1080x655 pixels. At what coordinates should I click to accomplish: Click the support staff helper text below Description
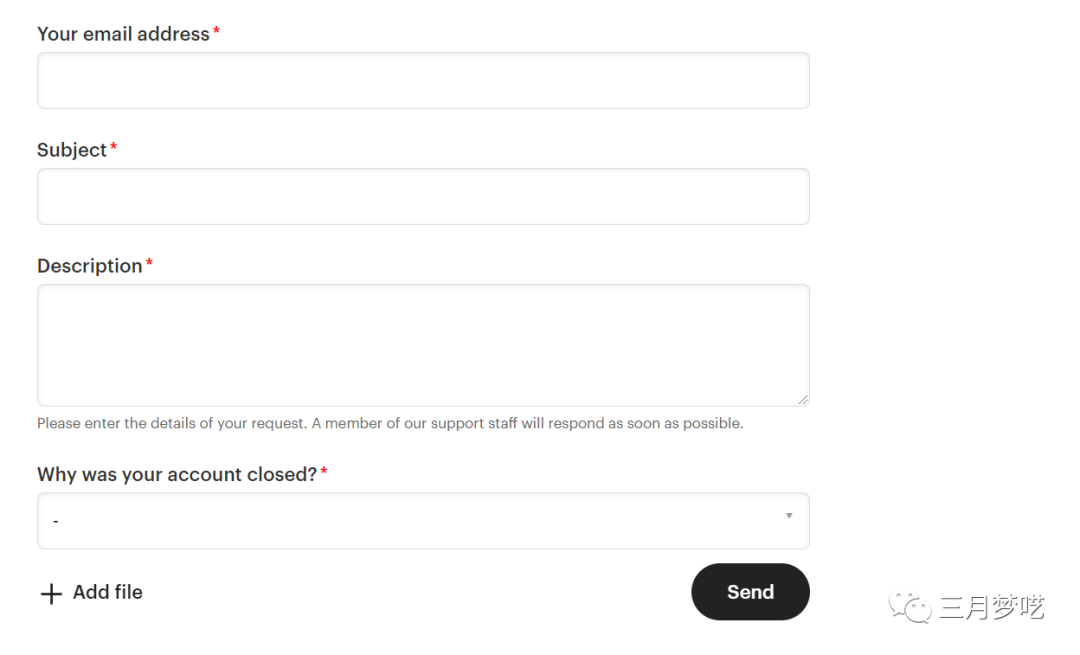tap(390, 423)
